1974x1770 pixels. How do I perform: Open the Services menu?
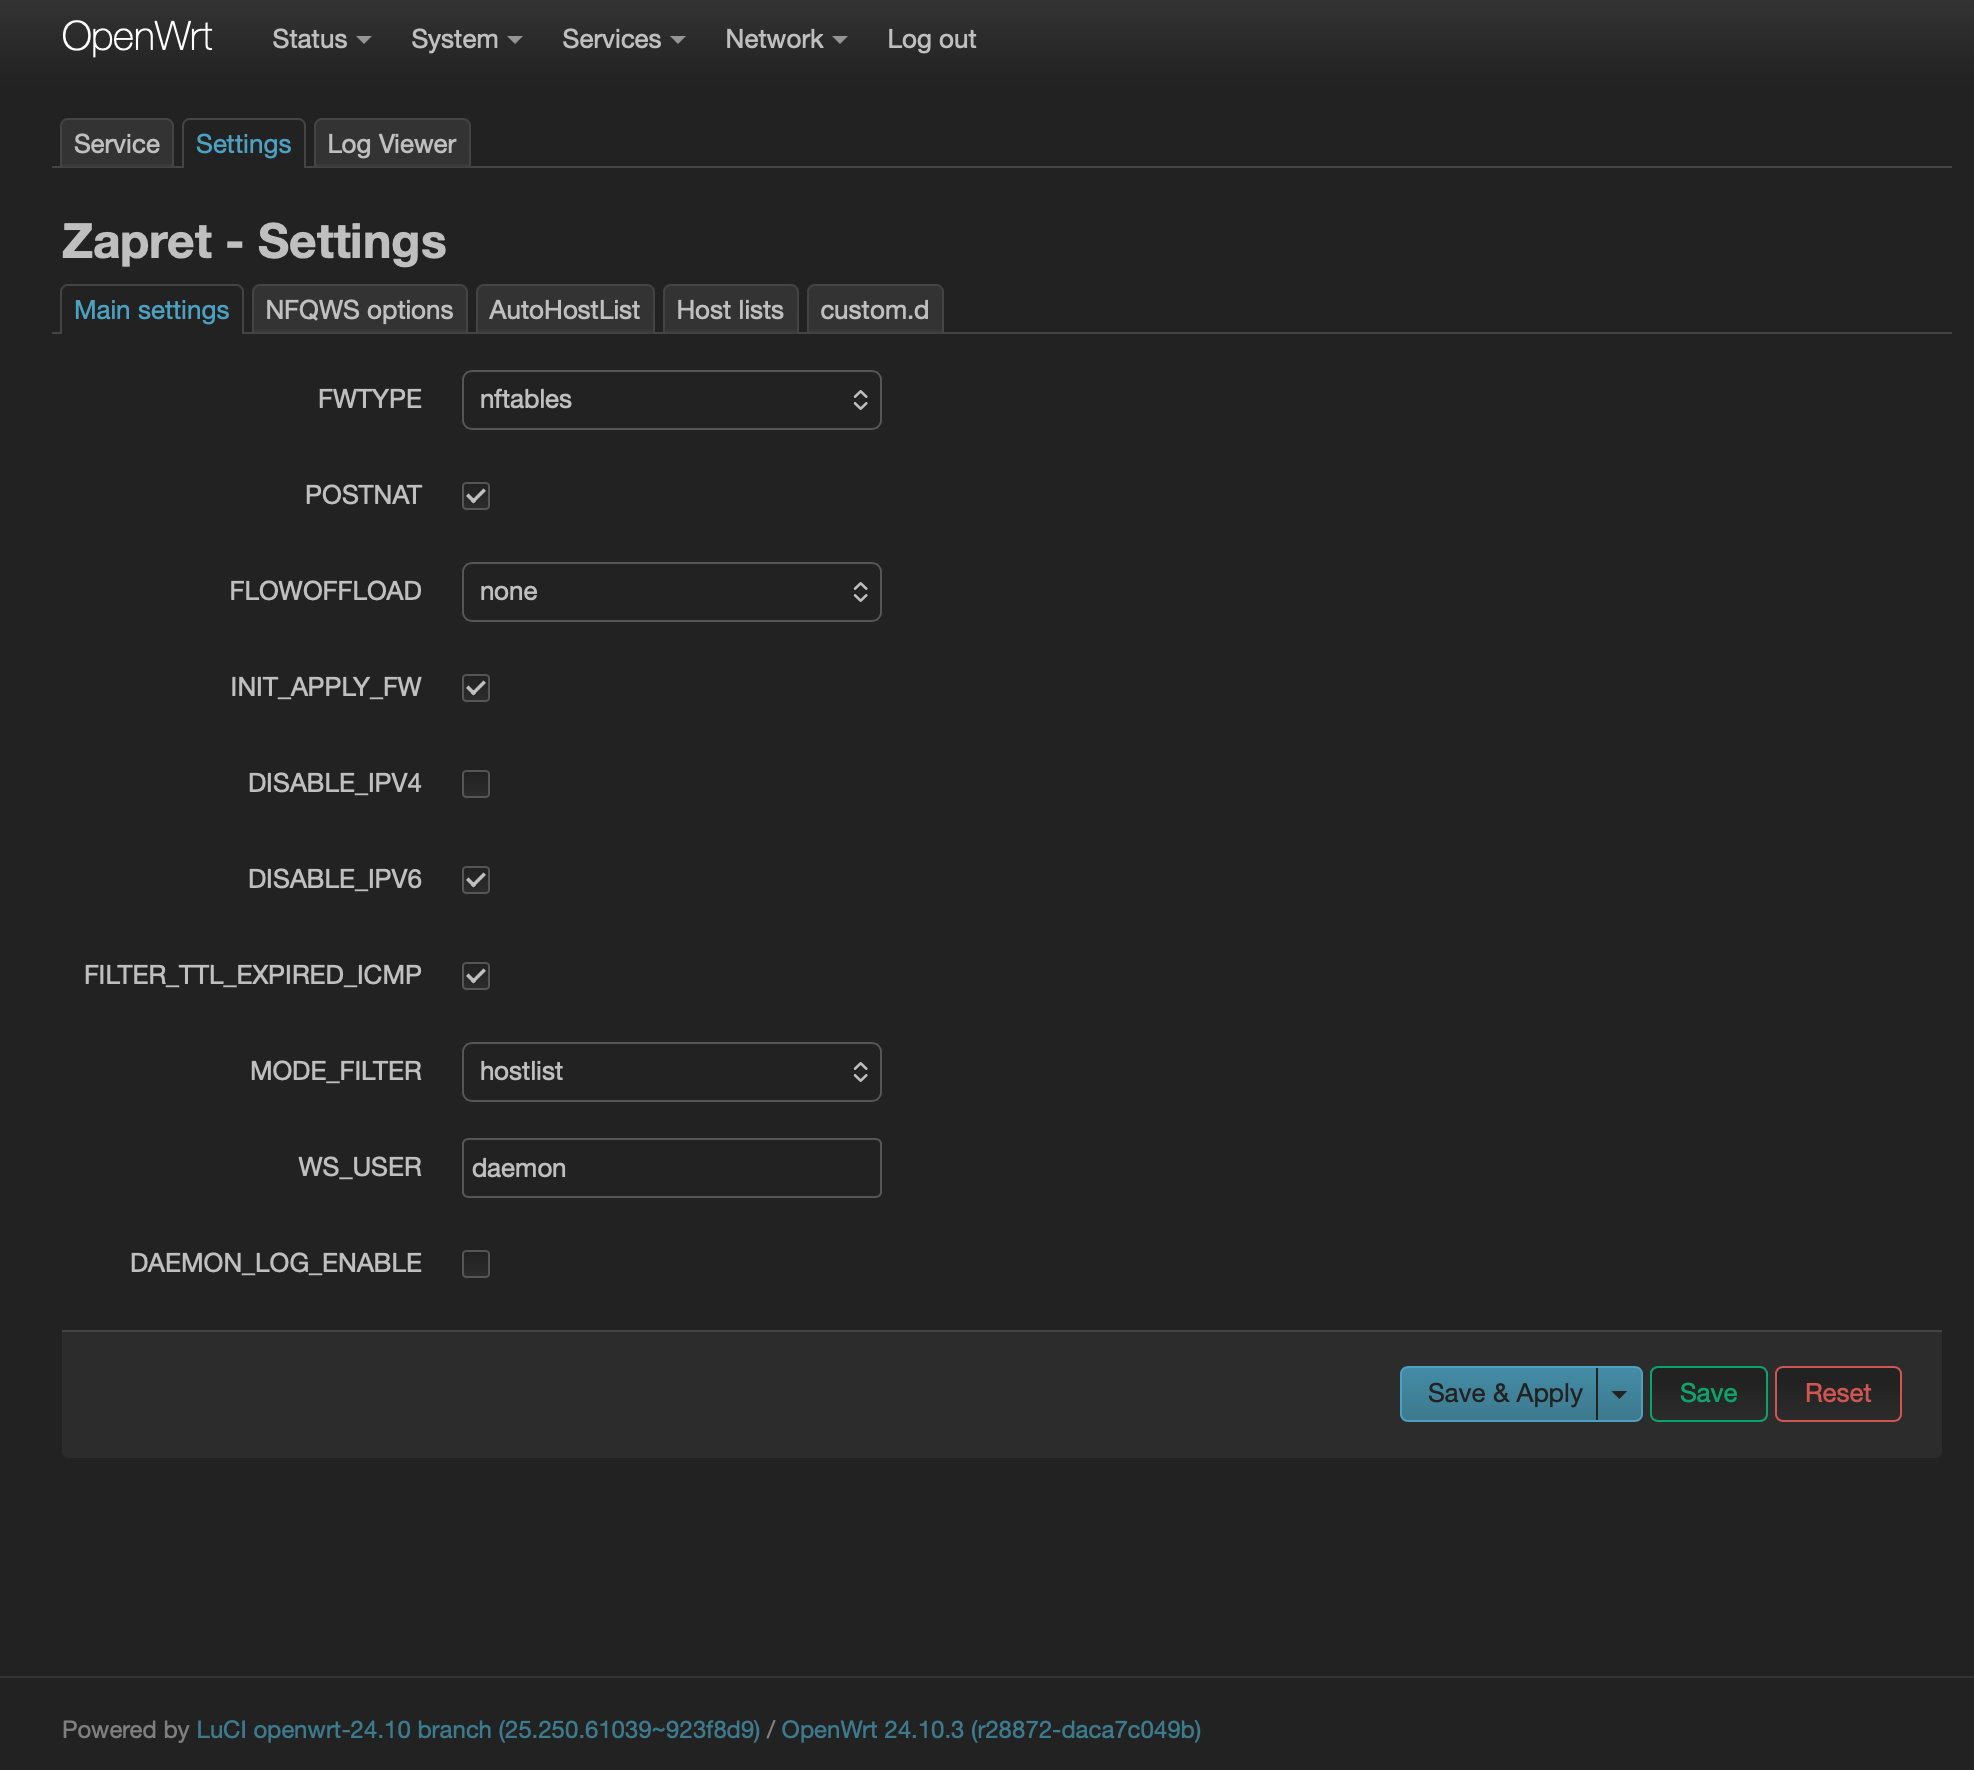pos(623,39)
